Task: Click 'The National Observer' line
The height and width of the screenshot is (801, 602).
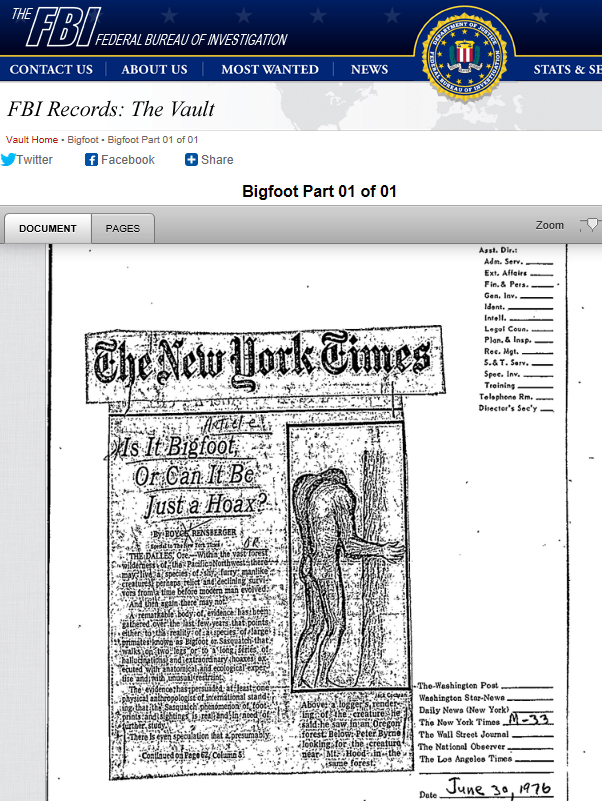Action: pyautogui.click(x=485, y=747)
